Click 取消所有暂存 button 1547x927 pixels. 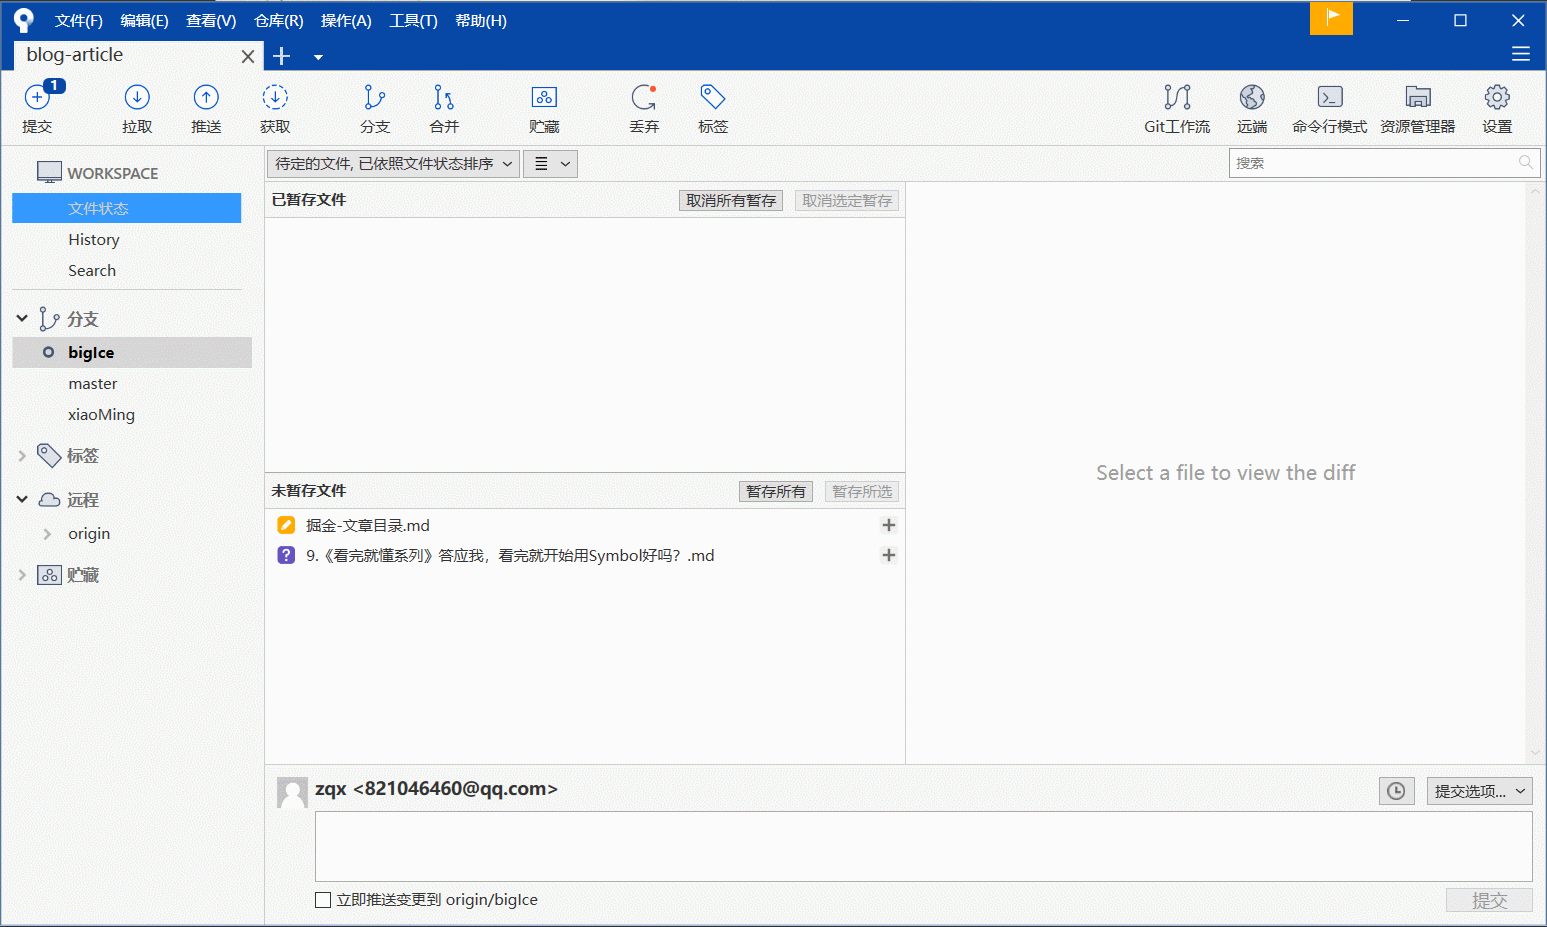coord(731,200)
